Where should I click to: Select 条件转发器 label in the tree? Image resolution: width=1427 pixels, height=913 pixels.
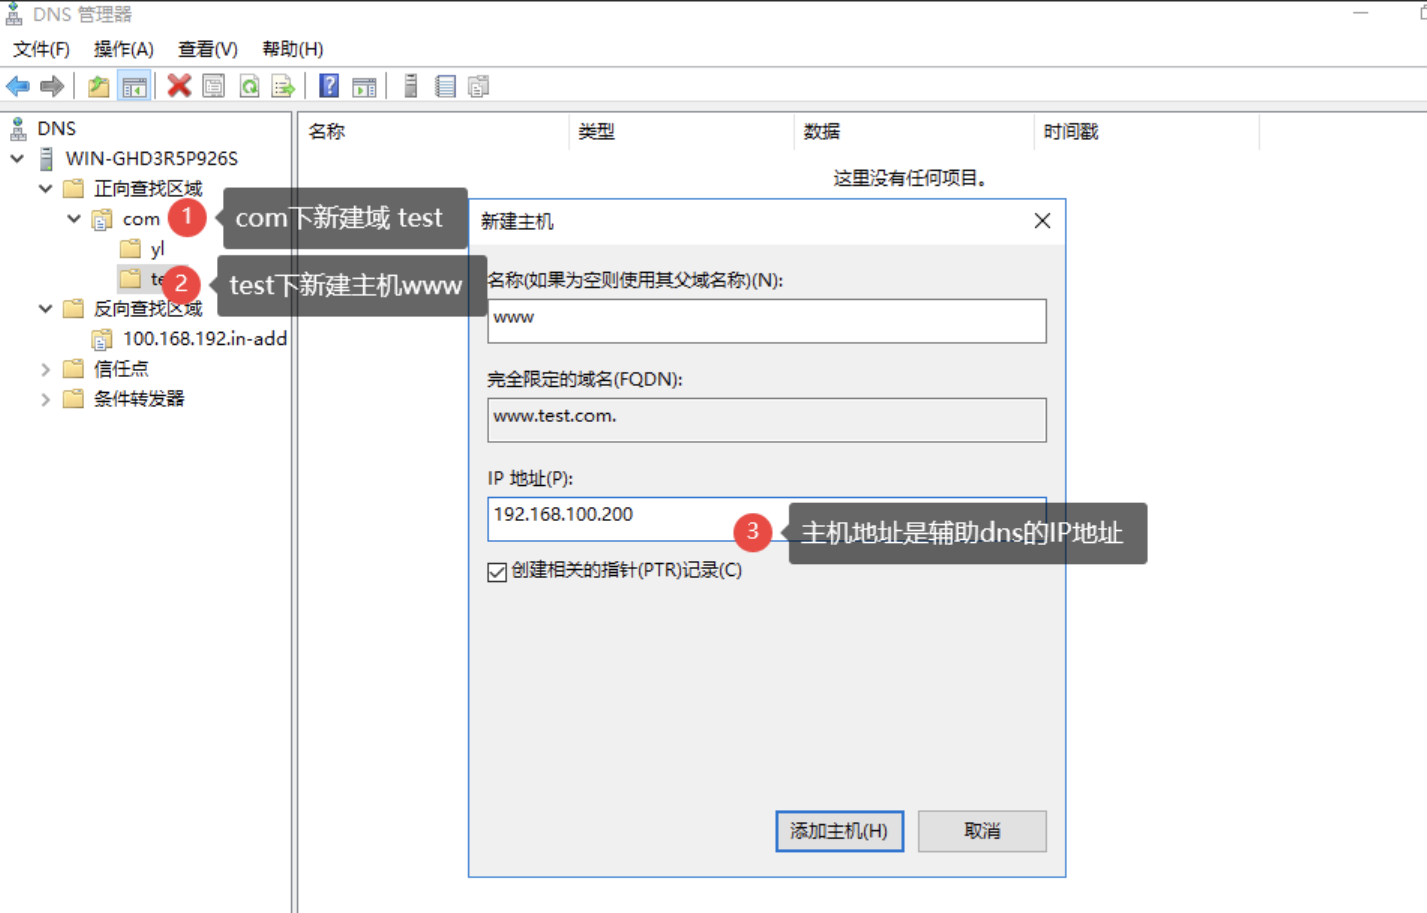click(139, 399)
